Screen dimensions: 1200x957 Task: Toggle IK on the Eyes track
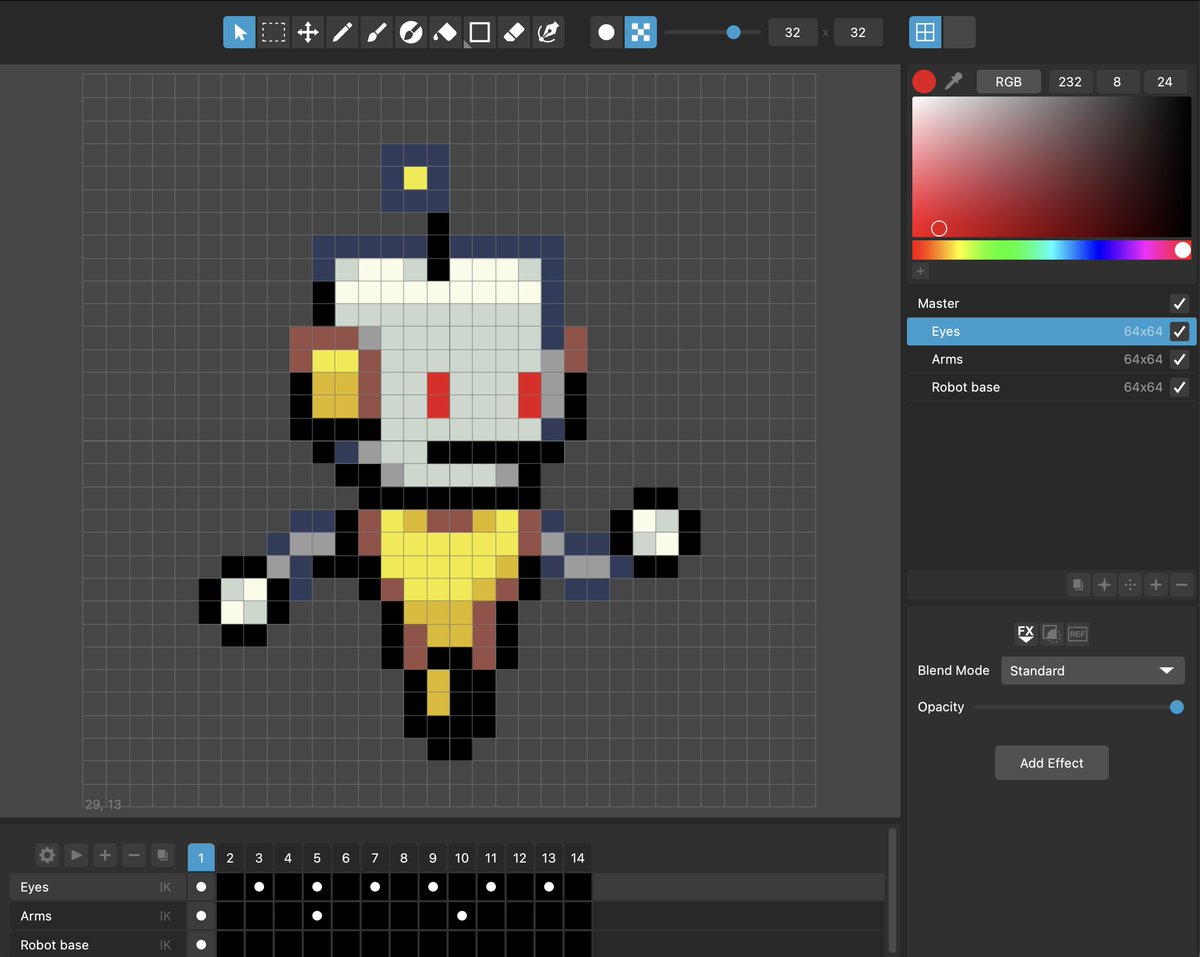[x=166, y=887]
